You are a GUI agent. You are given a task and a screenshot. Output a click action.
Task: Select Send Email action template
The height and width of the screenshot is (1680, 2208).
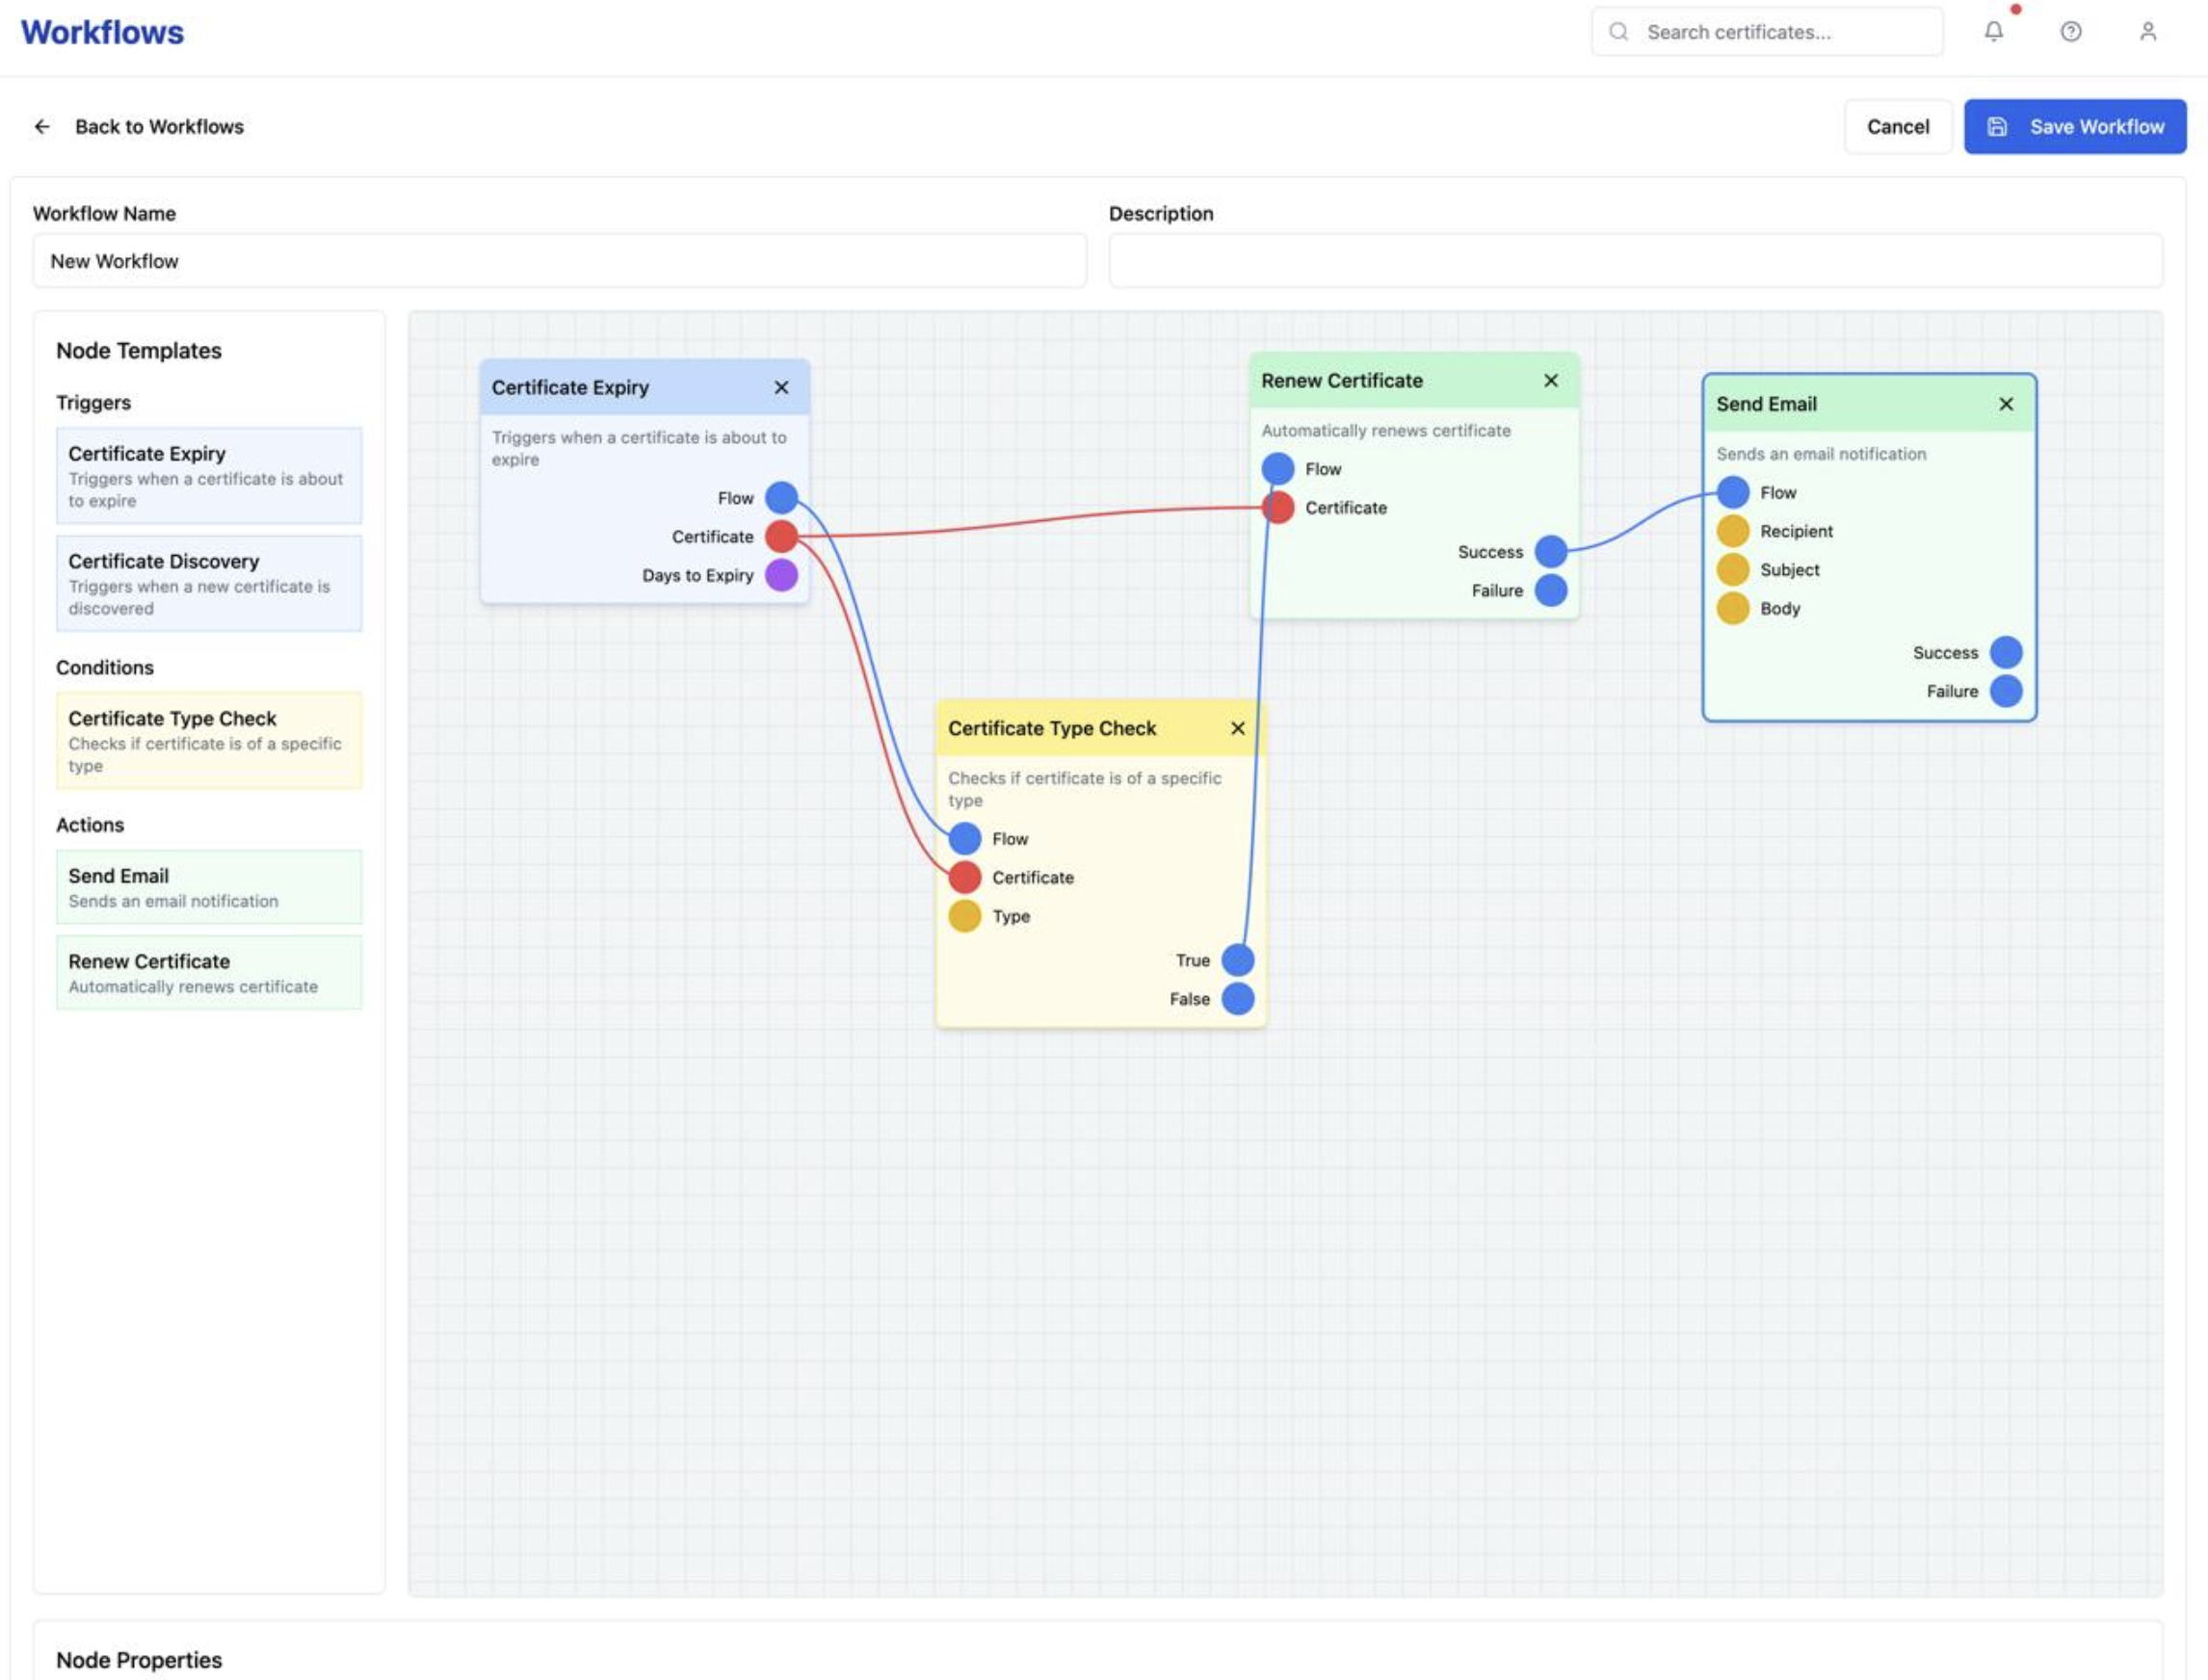coord(208,887)
